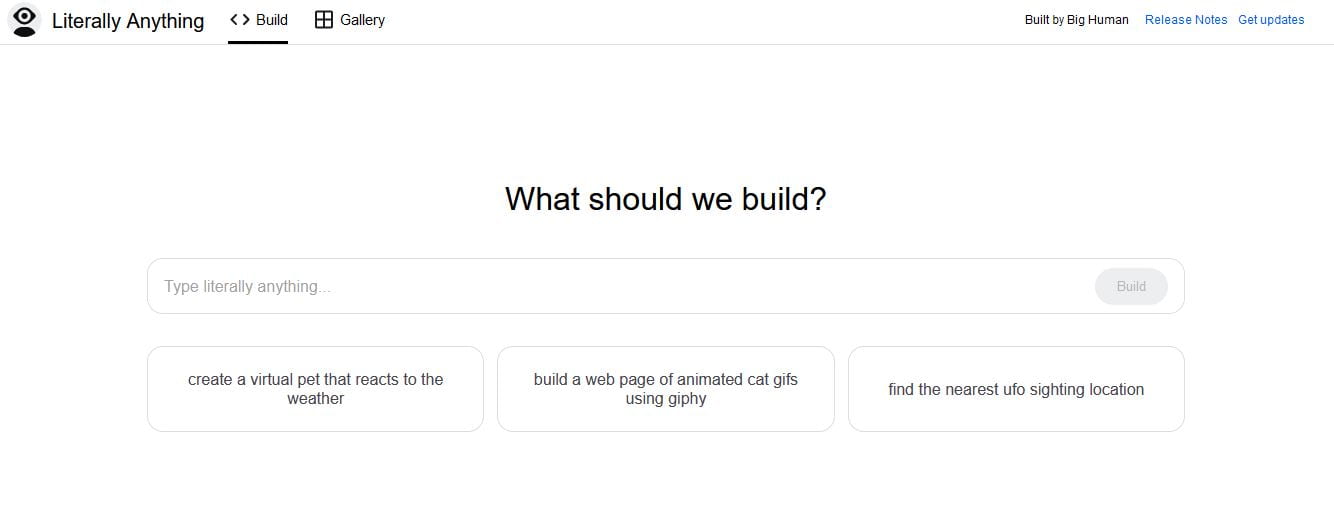The height and width of the screenshot is (506, 1334).
Task: Click the word weather in pet suggestion
Action: coord(315,399)
